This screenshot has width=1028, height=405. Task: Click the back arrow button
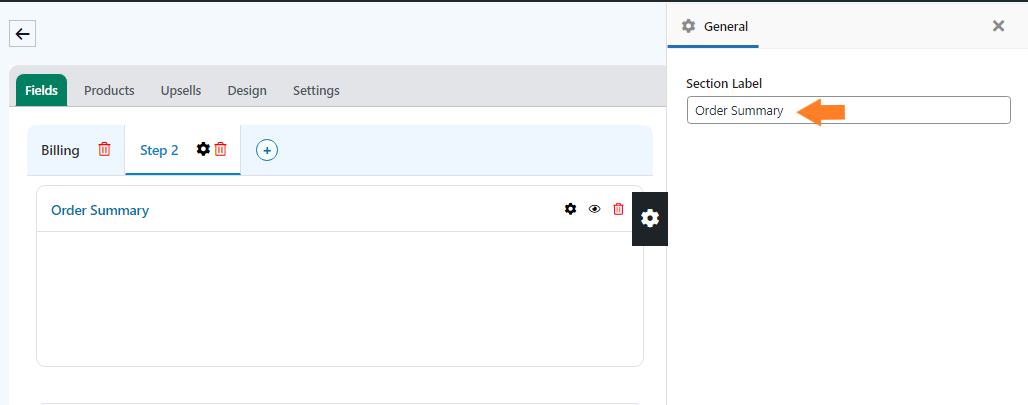coord(22,34)
